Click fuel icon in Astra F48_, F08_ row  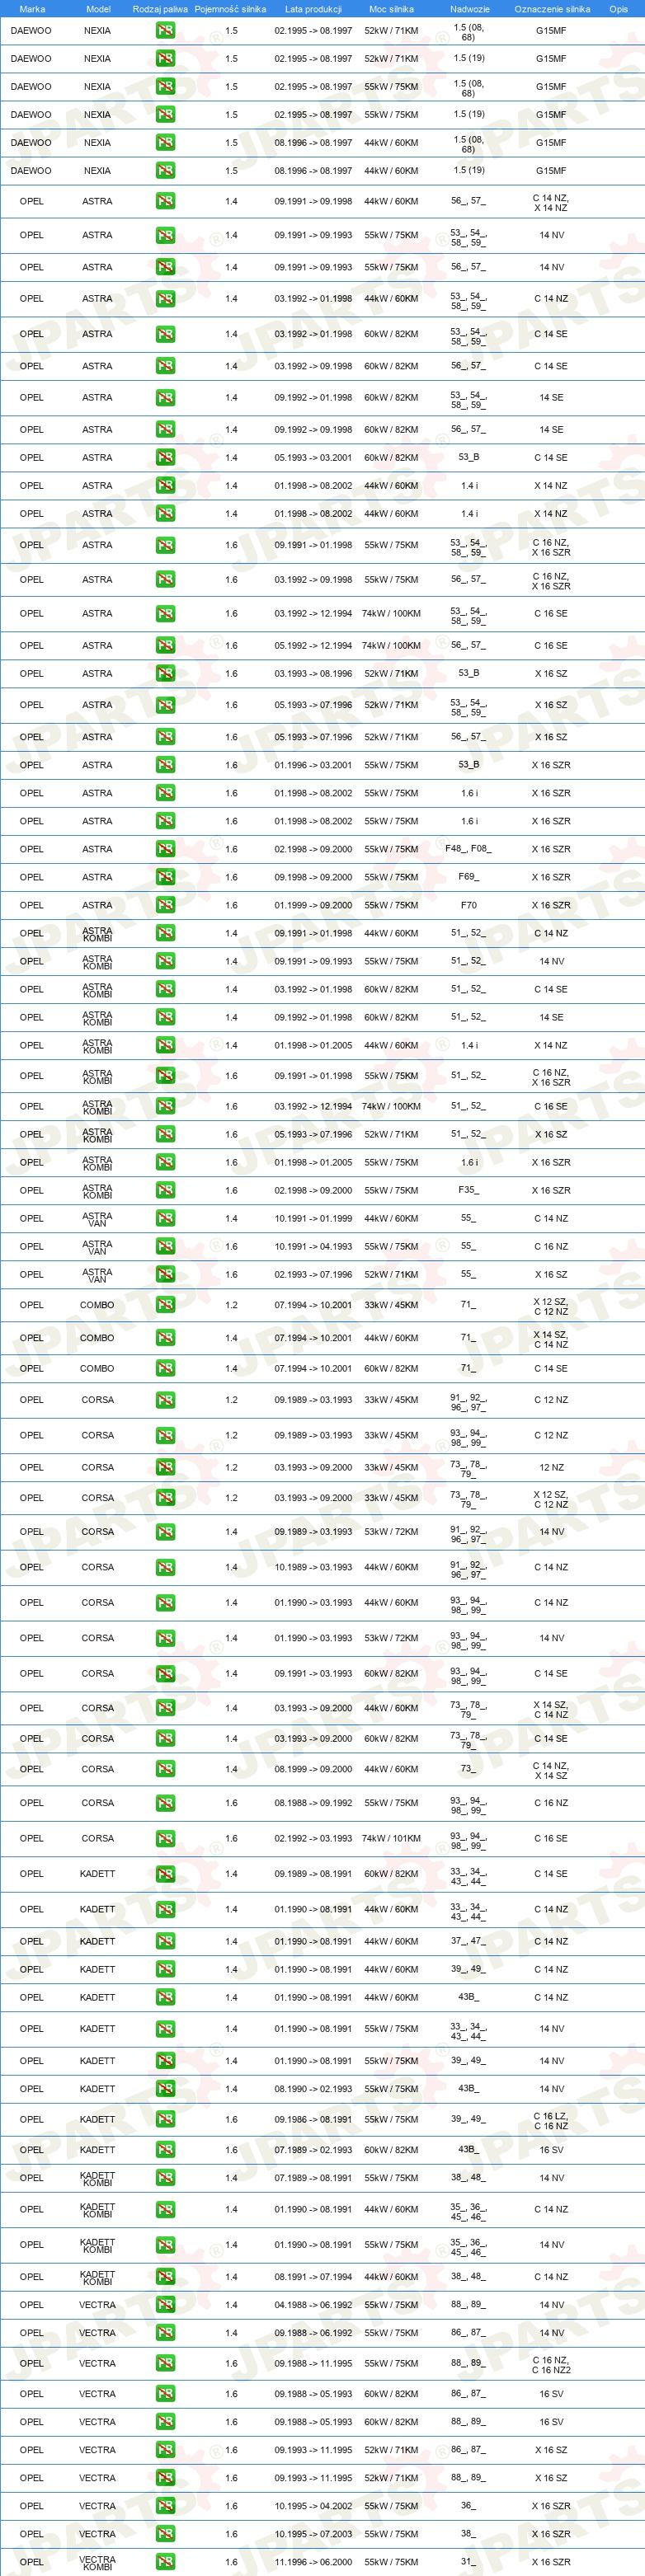tap(165, 850)
